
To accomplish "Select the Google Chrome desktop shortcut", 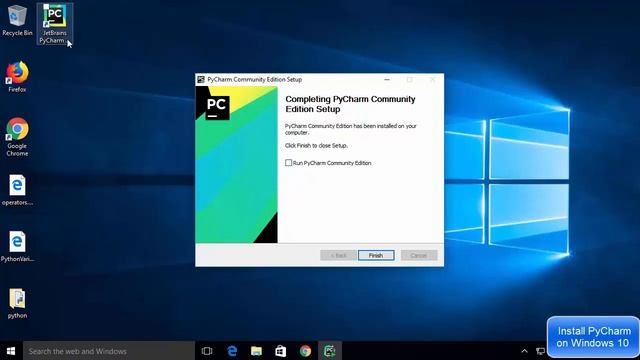I will pos(17,137).
